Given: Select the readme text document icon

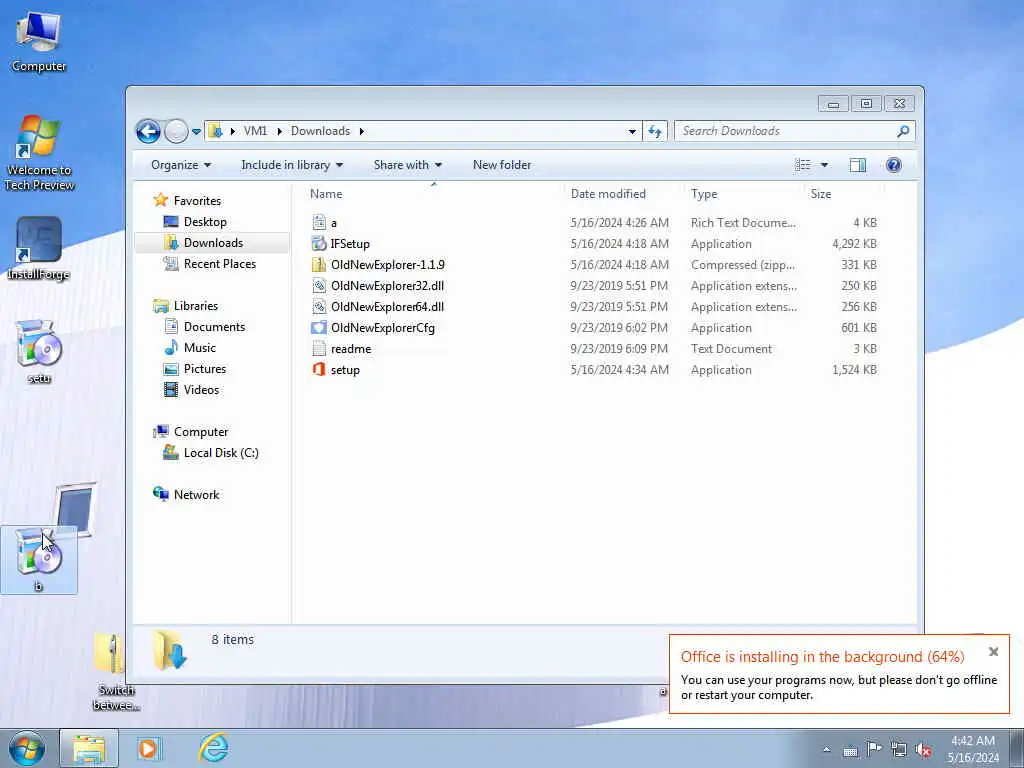Looking at the screenshot, I should [x=319, y=349].
